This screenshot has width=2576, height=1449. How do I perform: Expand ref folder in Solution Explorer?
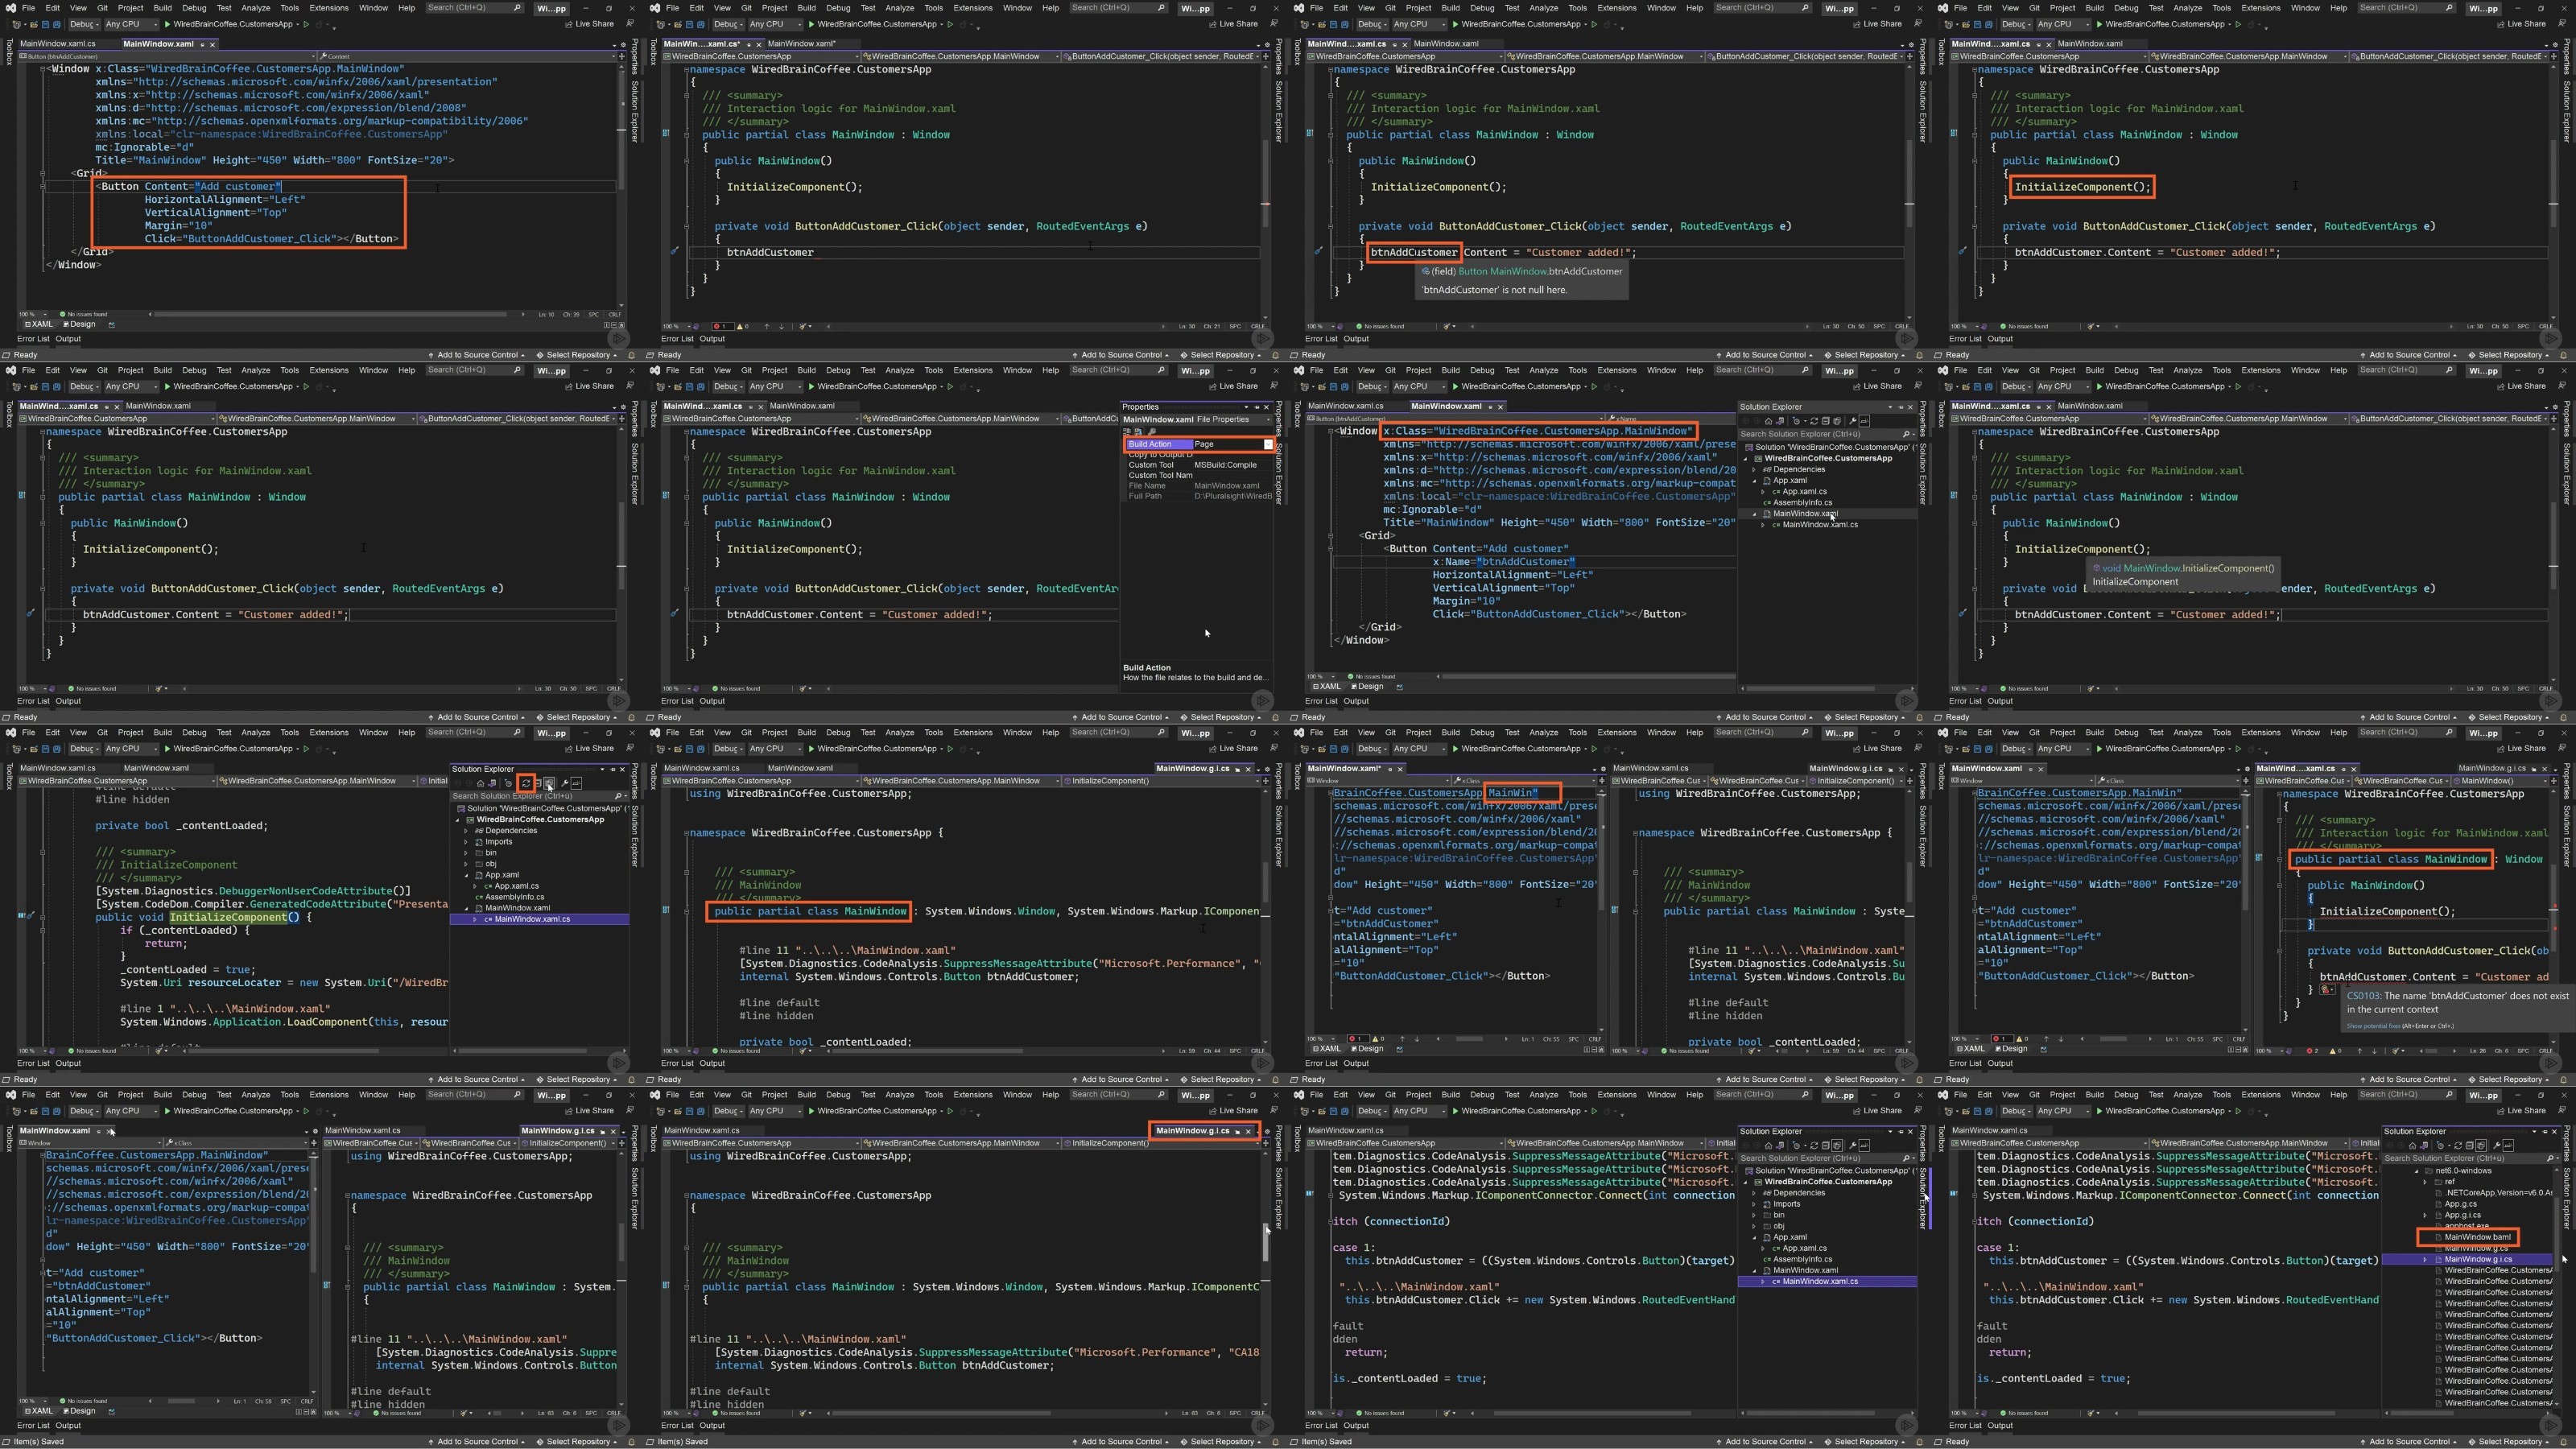pyautogui.click(x=2425, y=1182)
